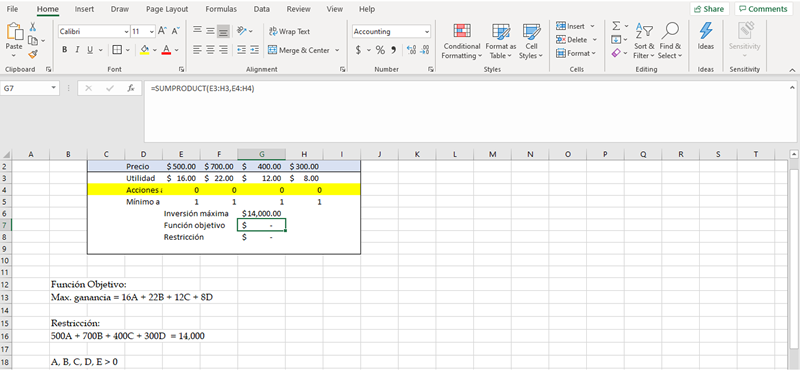The height and width of the screenshot is (371, 800).
Task: Toggle Italic formatting
Action: point(77,50)
